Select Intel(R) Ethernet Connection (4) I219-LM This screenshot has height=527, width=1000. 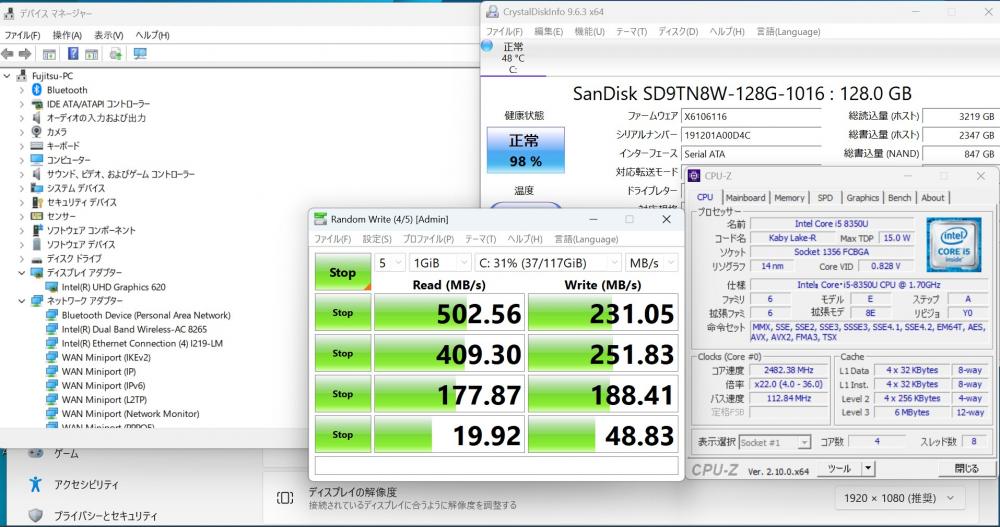pos(142,343)
